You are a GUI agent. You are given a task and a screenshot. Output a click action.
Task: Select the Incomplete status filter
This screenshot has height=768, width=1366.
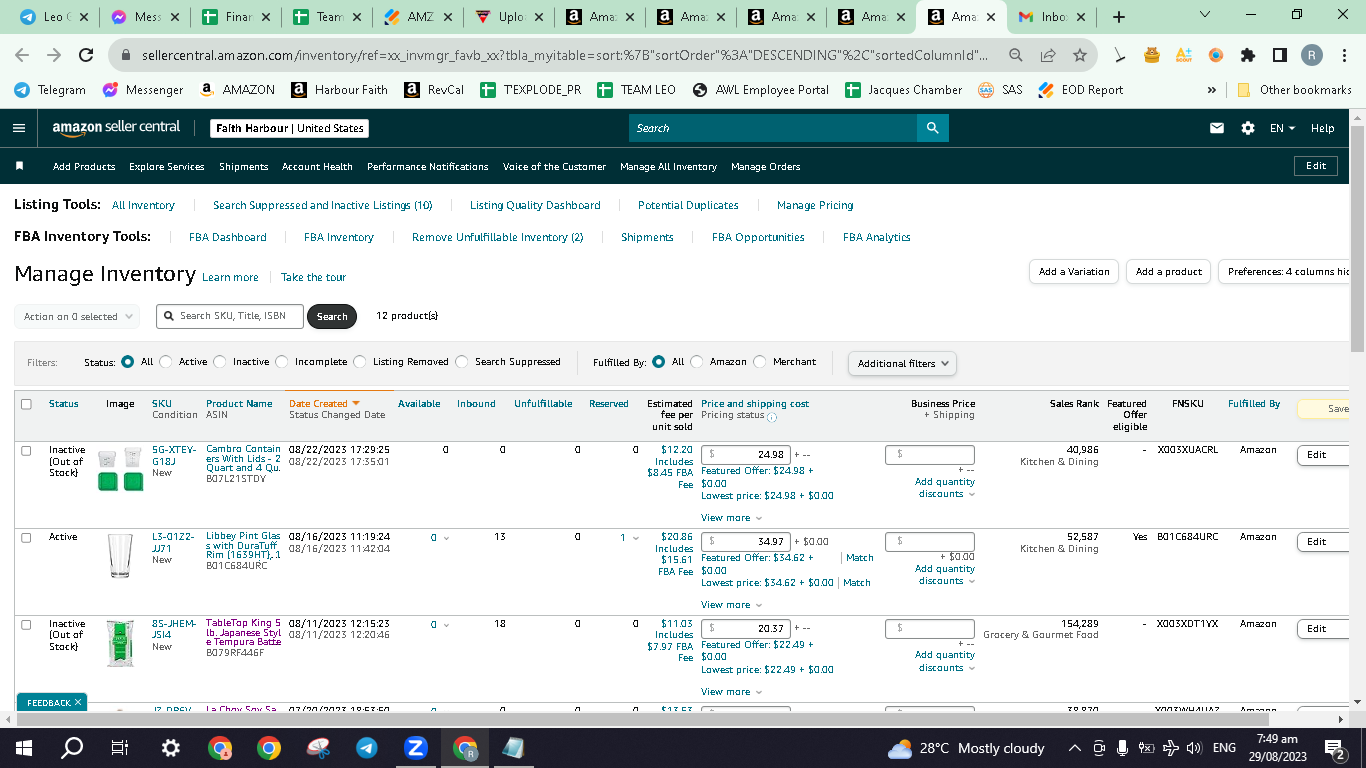tap(282, 362)
